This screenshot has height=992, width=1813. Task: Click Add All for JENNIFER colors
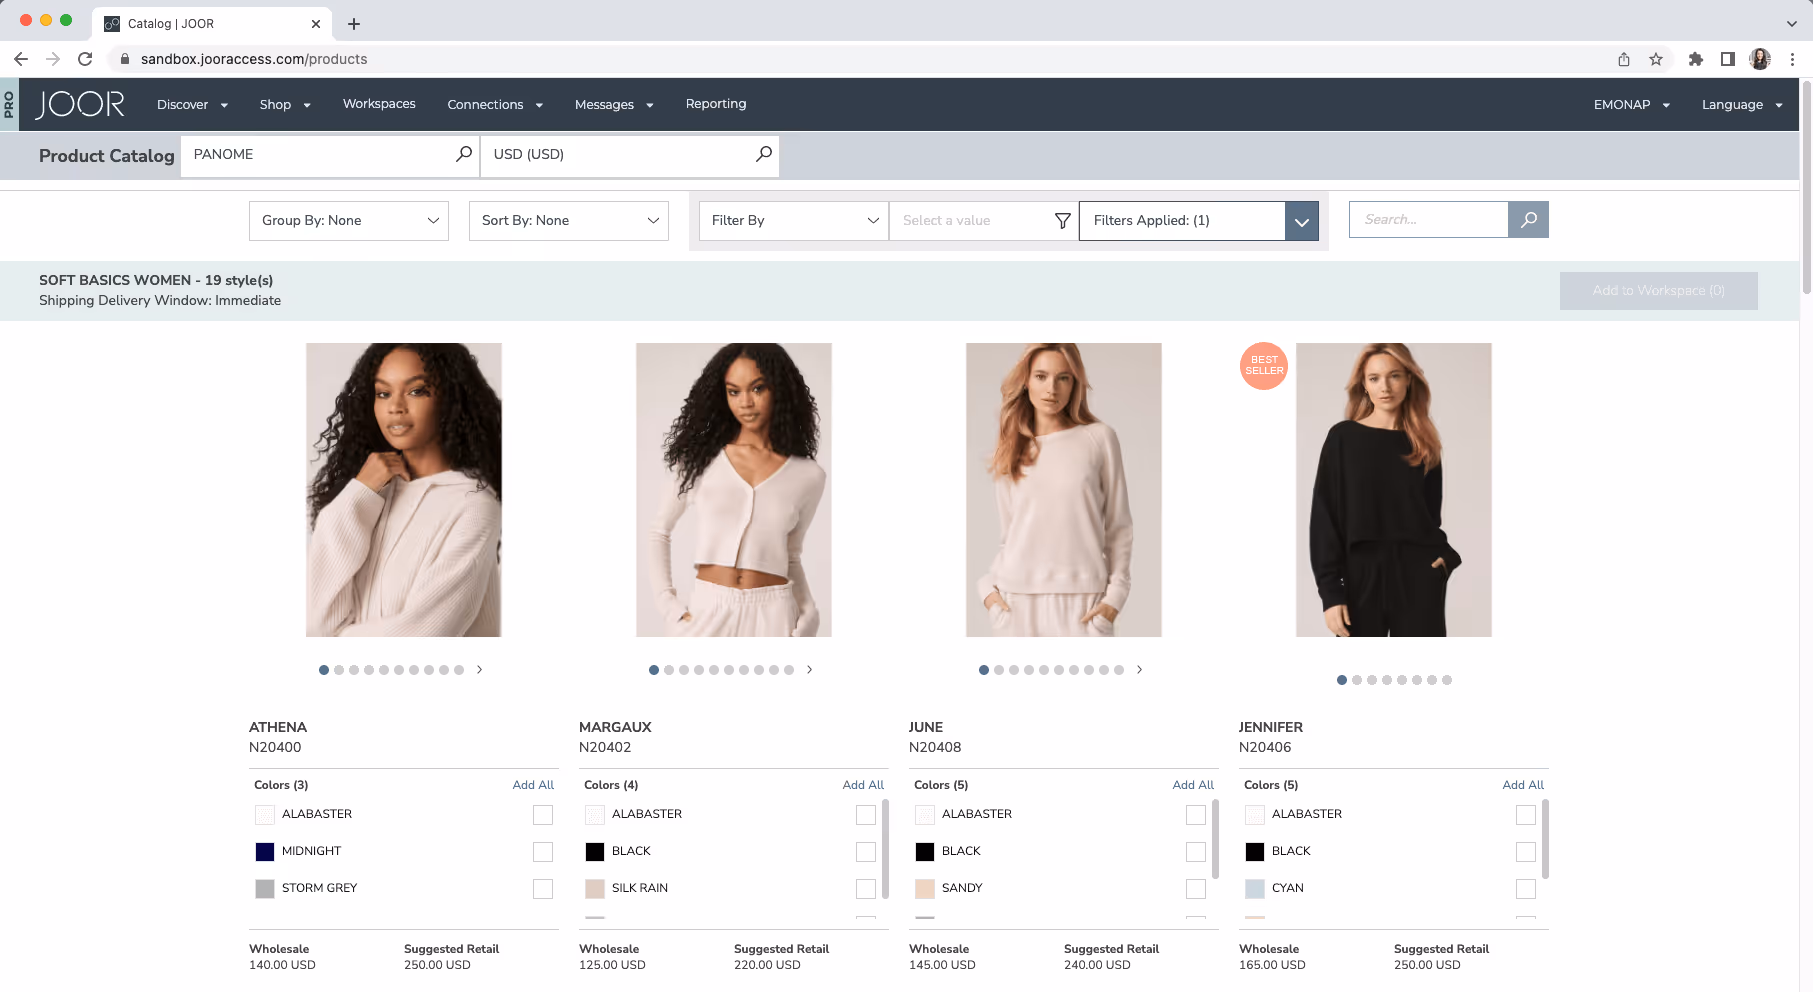pos(1523,785)
